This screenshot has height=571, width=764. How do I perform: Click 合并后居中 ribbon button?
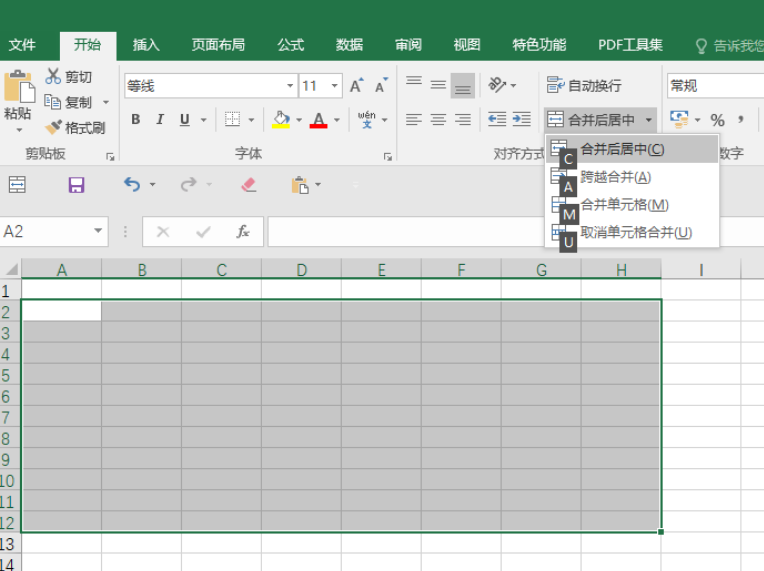pyautogui.click(x=592, y=119)
